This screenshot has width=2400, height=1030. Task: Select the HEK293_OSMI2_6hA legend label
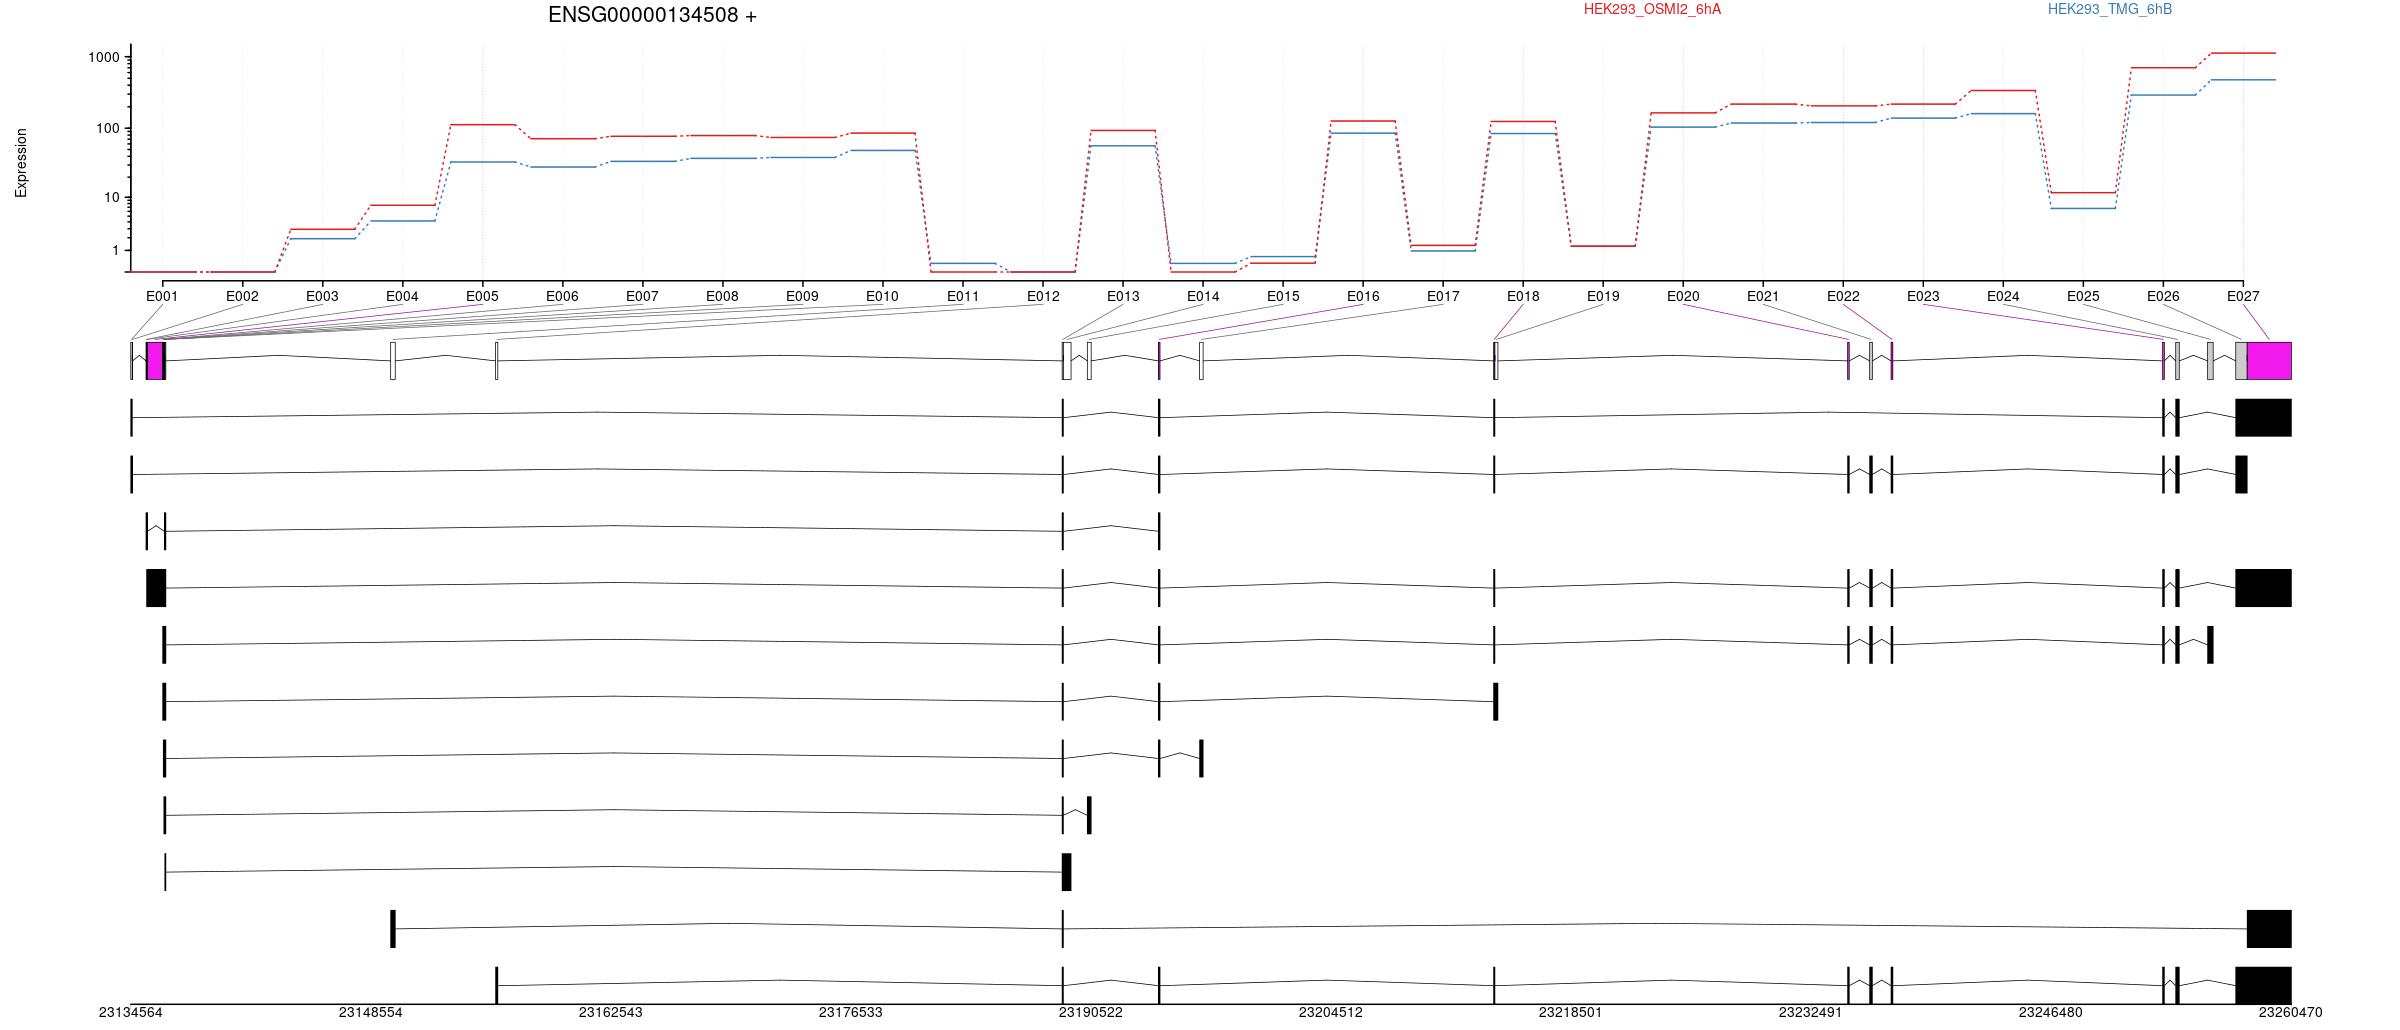(1652, 9)
